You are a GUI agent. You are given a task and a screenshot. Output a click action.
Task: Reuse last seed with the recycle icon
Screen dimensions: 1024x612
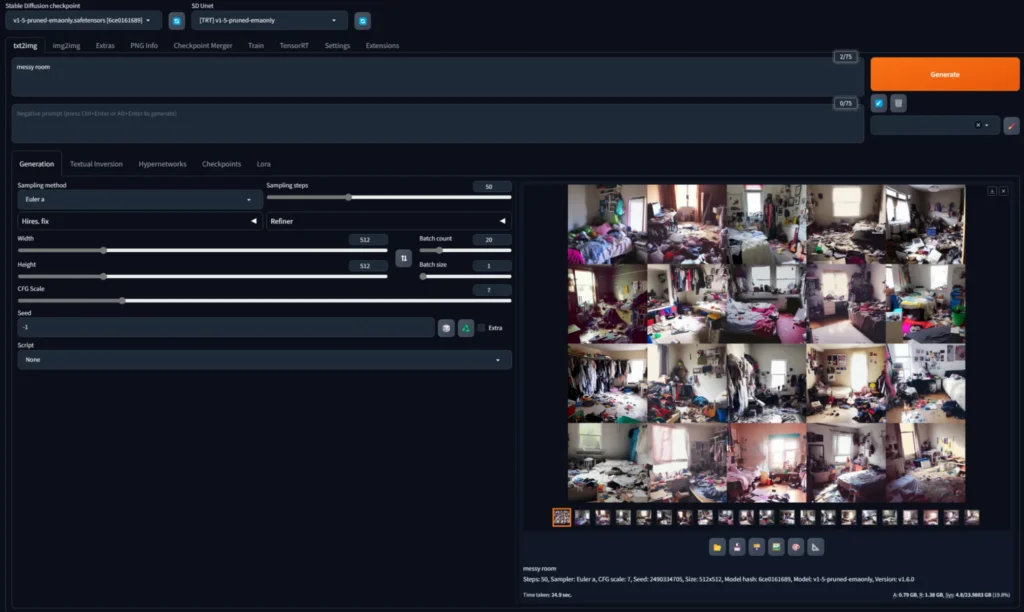465,328
